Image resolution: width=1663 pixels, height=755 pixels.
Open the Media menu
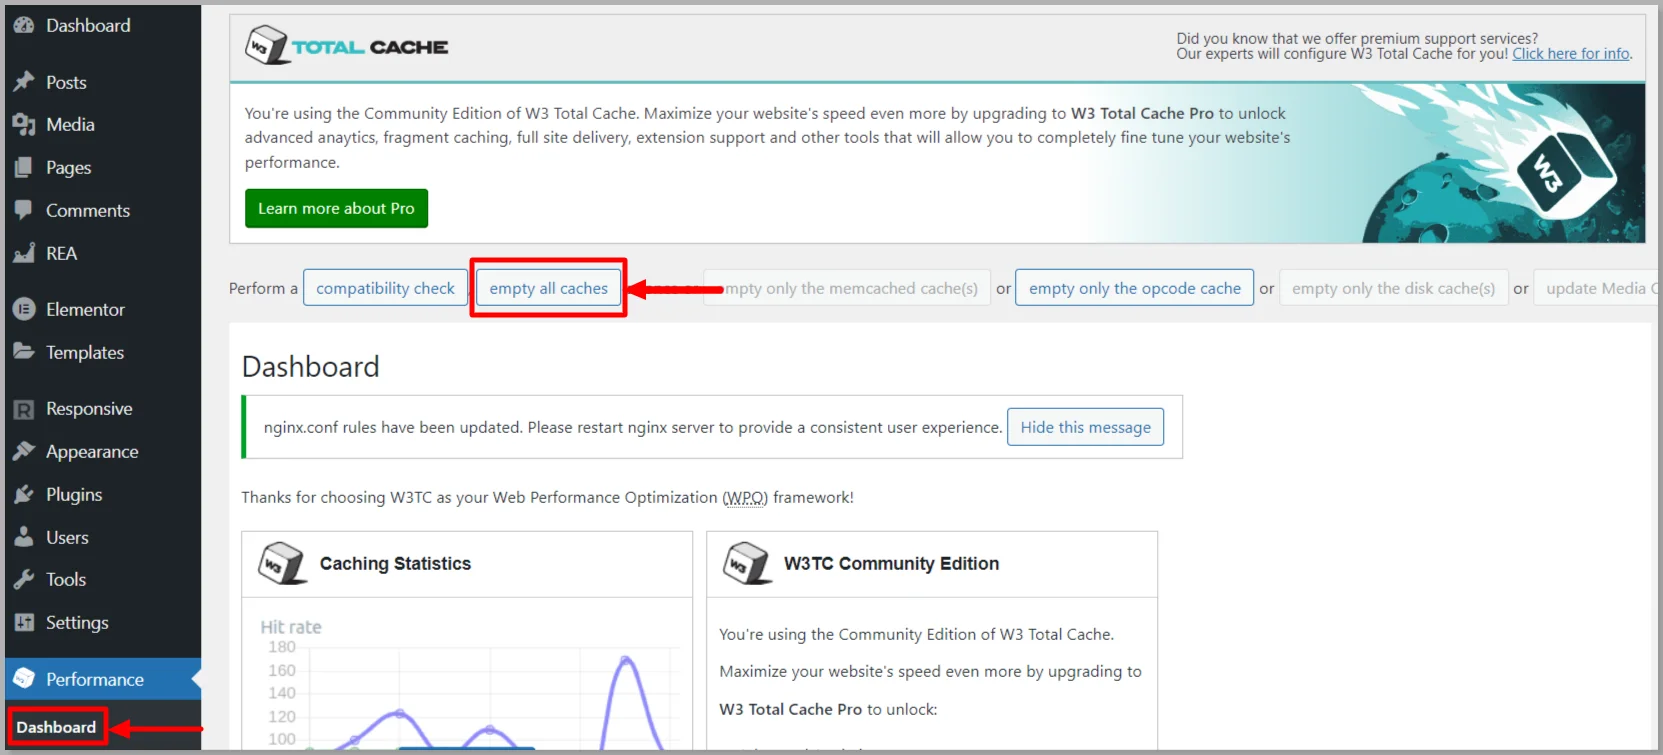coord(102,125)
